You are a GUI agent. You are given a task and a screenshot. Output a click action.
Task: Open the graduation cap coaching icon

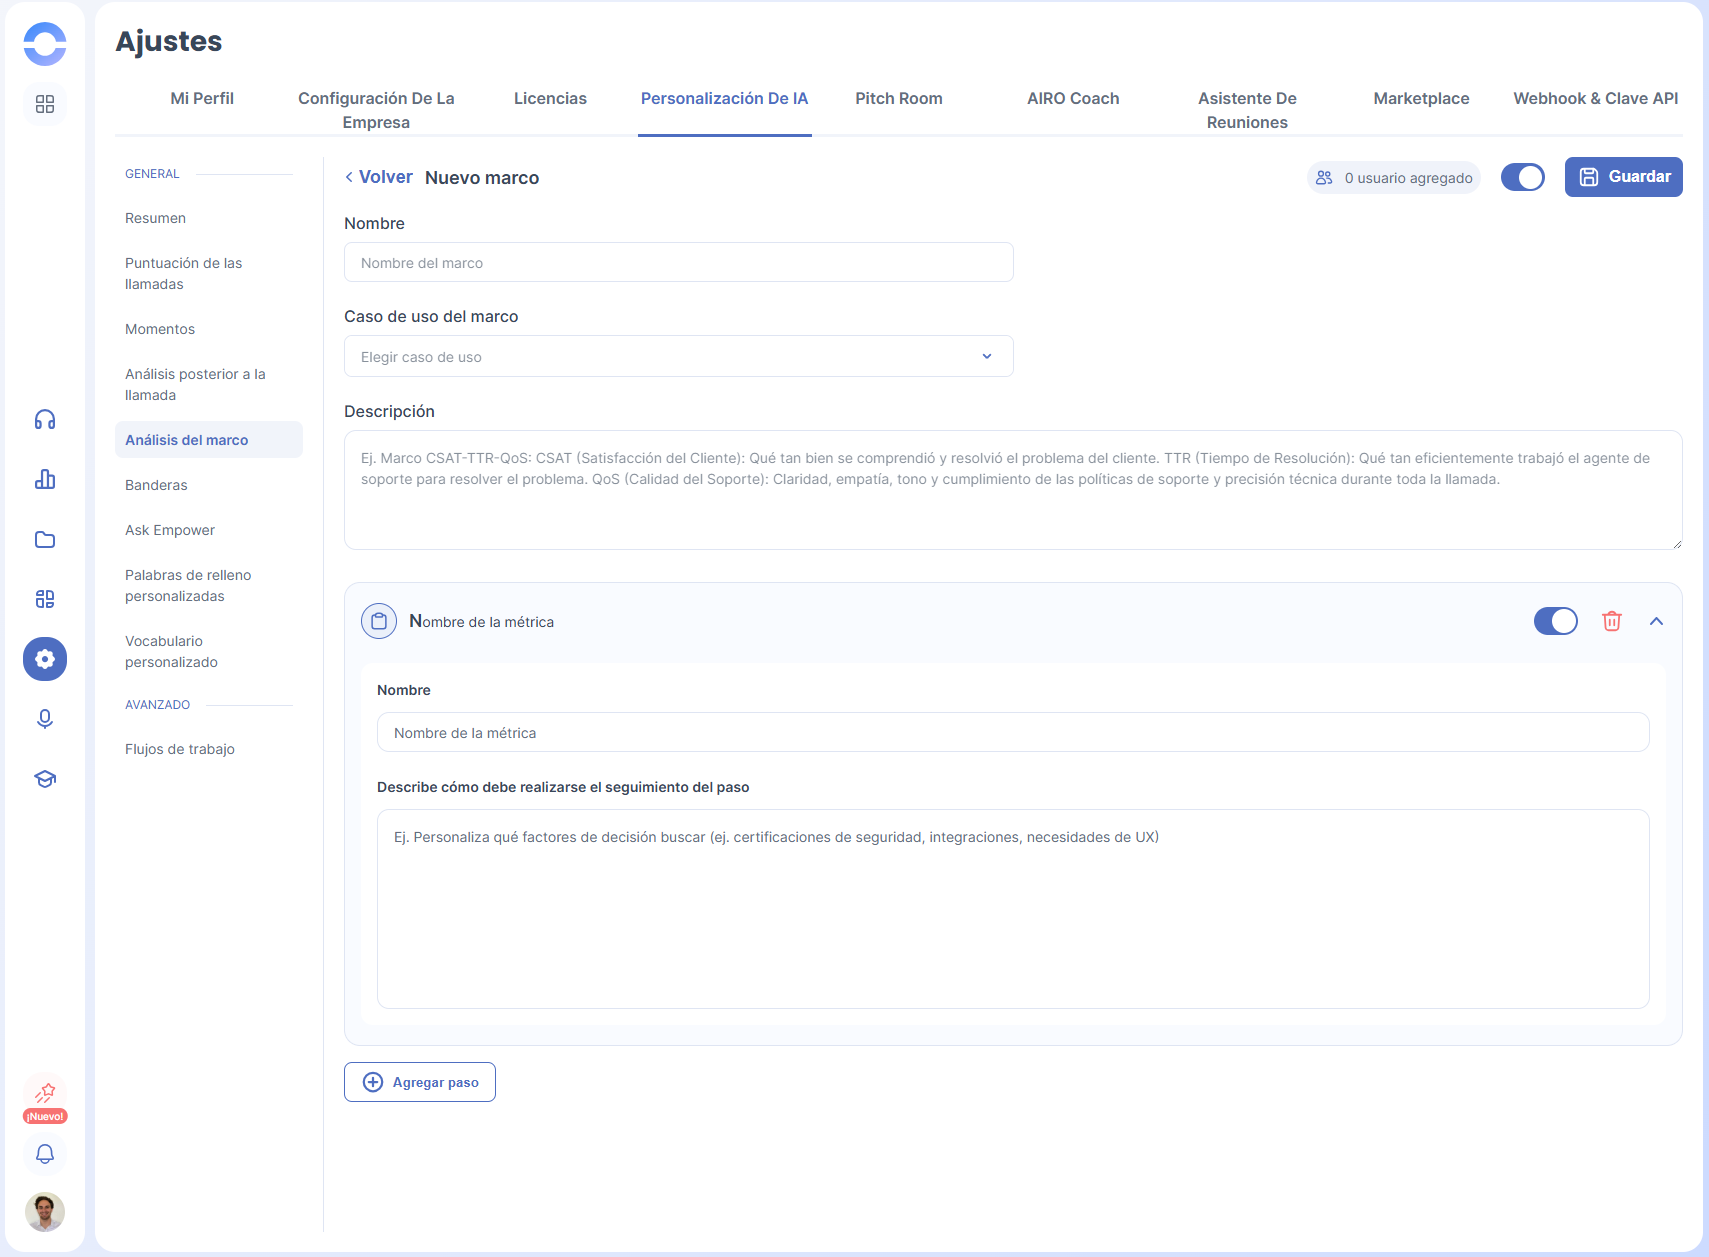(45, 779)
